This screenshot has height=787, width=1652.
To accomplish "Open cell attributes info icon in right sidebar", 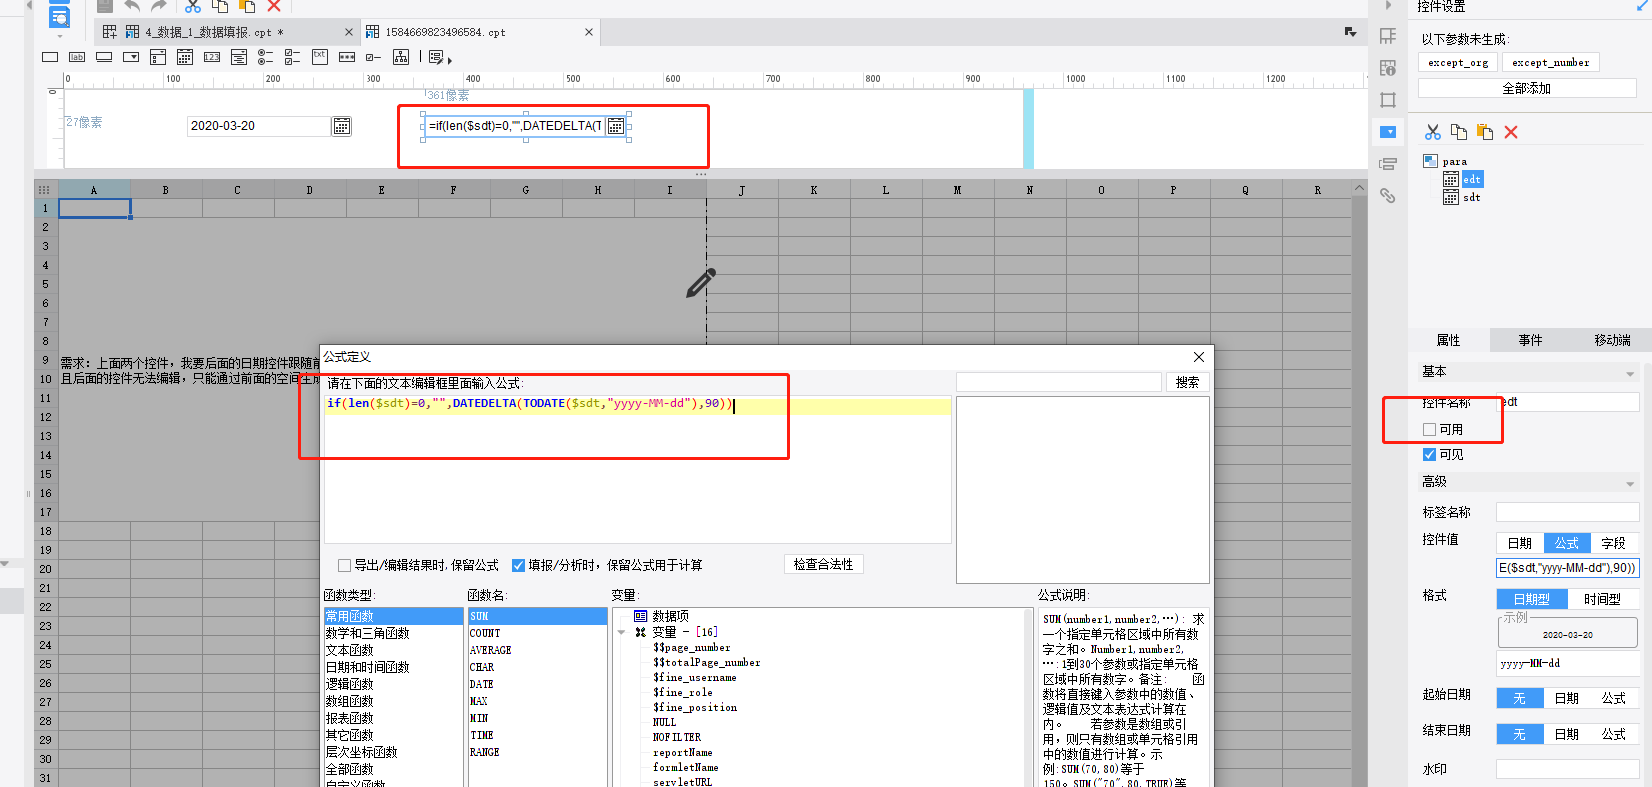I will pos(1388,68).
